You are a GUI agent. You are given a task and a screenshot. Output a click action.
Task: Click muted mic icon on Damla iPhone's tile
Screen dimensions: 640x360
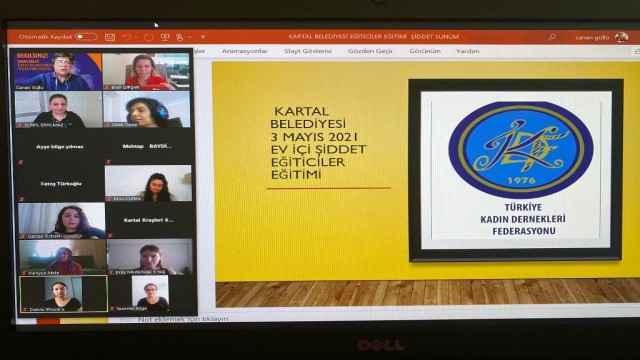point(25,309)
